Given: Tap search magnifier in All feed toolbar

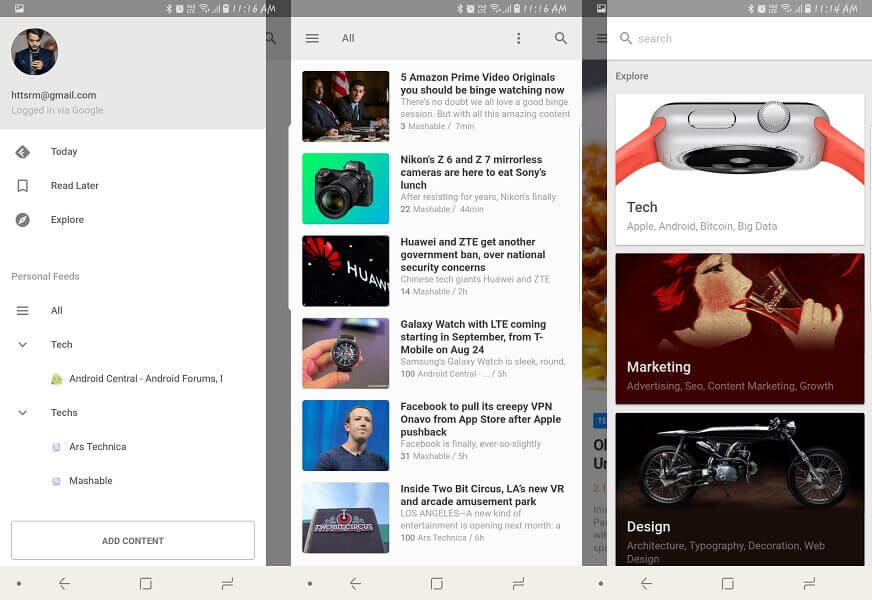Looking at the screenshot, I should (x=561, y=38).
